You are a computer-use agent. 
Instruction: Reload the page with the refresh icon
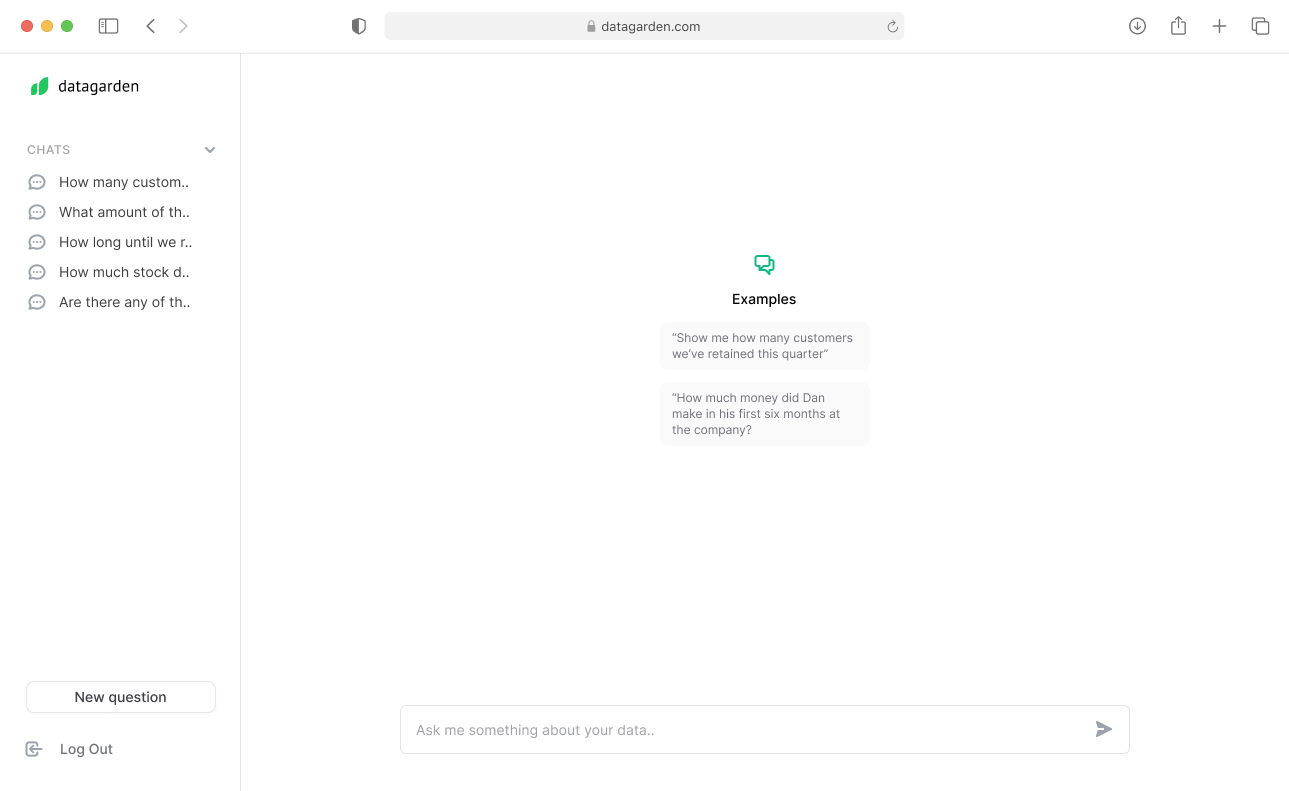point(892,27)
